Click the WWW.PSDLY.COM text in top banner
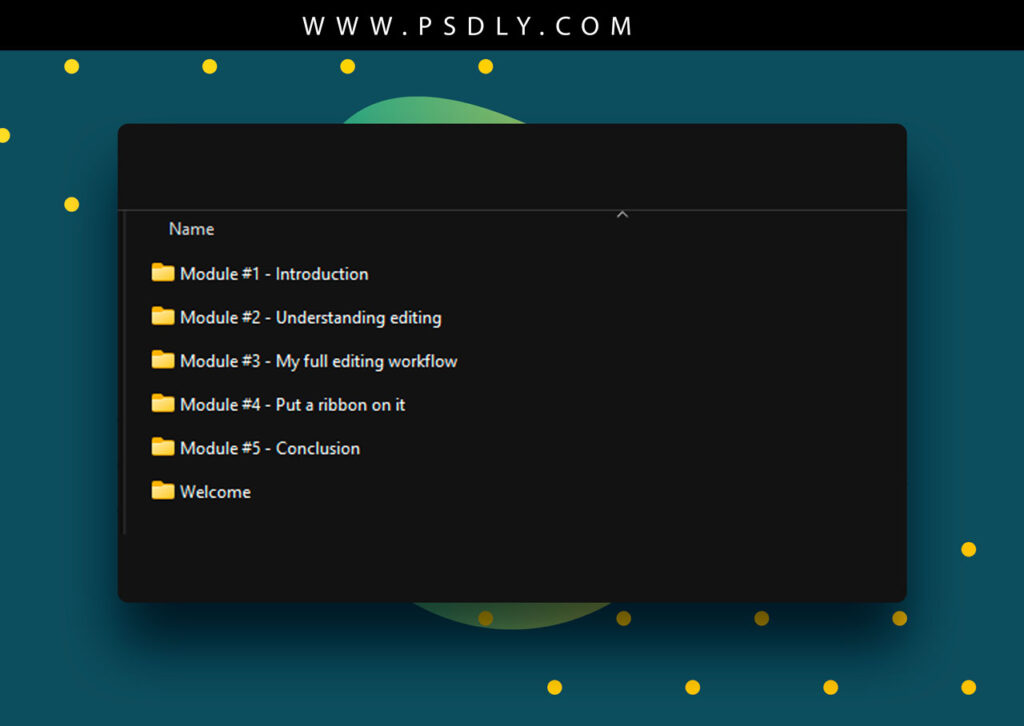1024x726 pixels. pyautogui.click(x=468, y=26)
